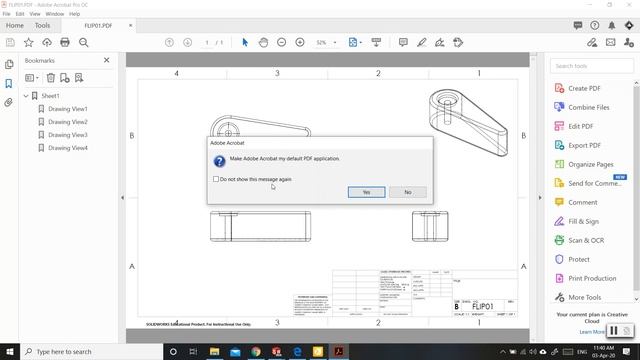Print the document with the printer icon
The height and width of the screenshot is (360, 640).
(65, 42)
